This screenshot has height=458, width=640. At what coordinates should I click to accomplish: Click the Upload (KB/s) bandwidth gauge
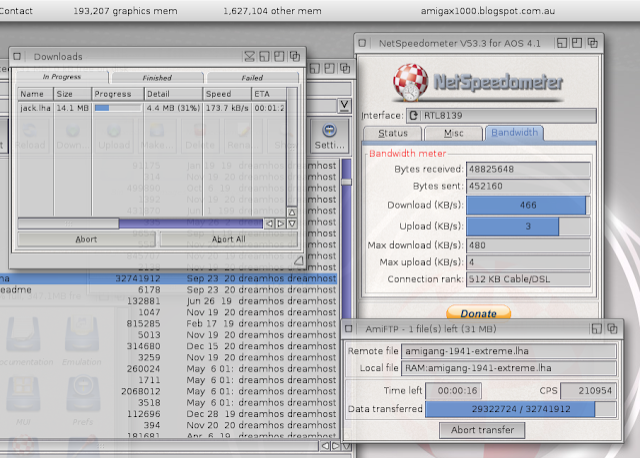tap(528, 227)
